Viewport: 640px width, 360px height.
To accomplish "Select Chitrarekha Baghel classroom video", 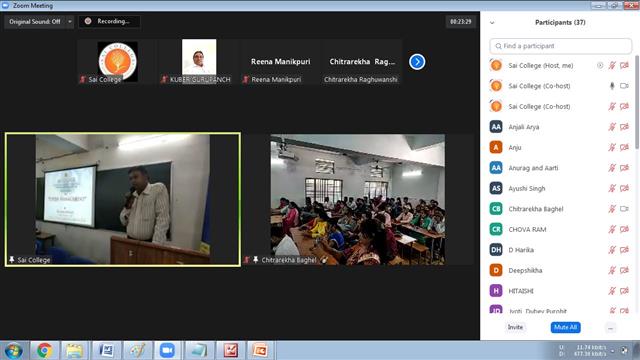I will click(x=358, y=200).
